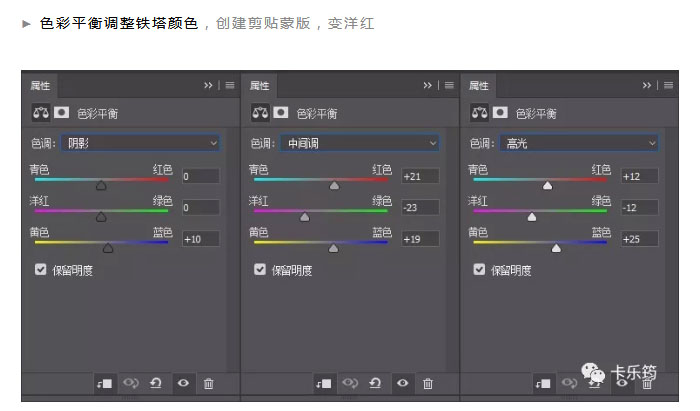The width and height of the screenshot is (700, 411).
Task: Click 青色-红色 slider handle in 高光 panel
Action: tap(548, 185)
